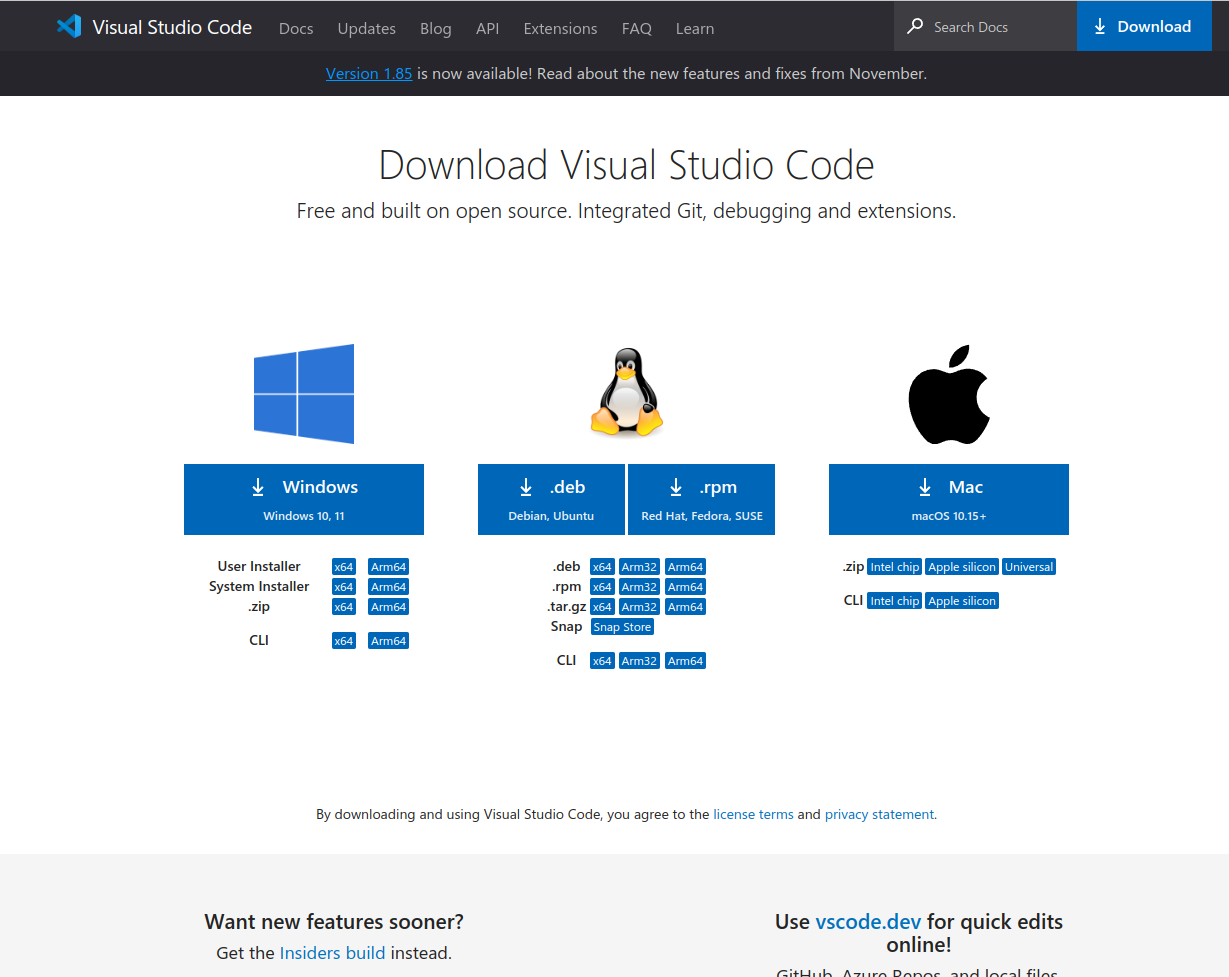The image size is (1229, 977).
Task: Go to the Blog page
Action: (x=436, y=28)
